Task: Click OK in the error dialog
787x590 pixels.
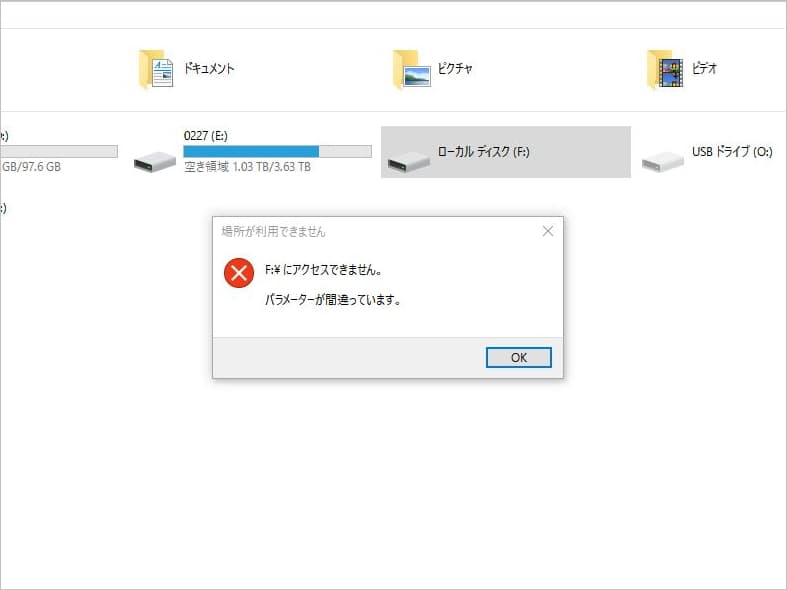Action: click(x=518, y=357)
